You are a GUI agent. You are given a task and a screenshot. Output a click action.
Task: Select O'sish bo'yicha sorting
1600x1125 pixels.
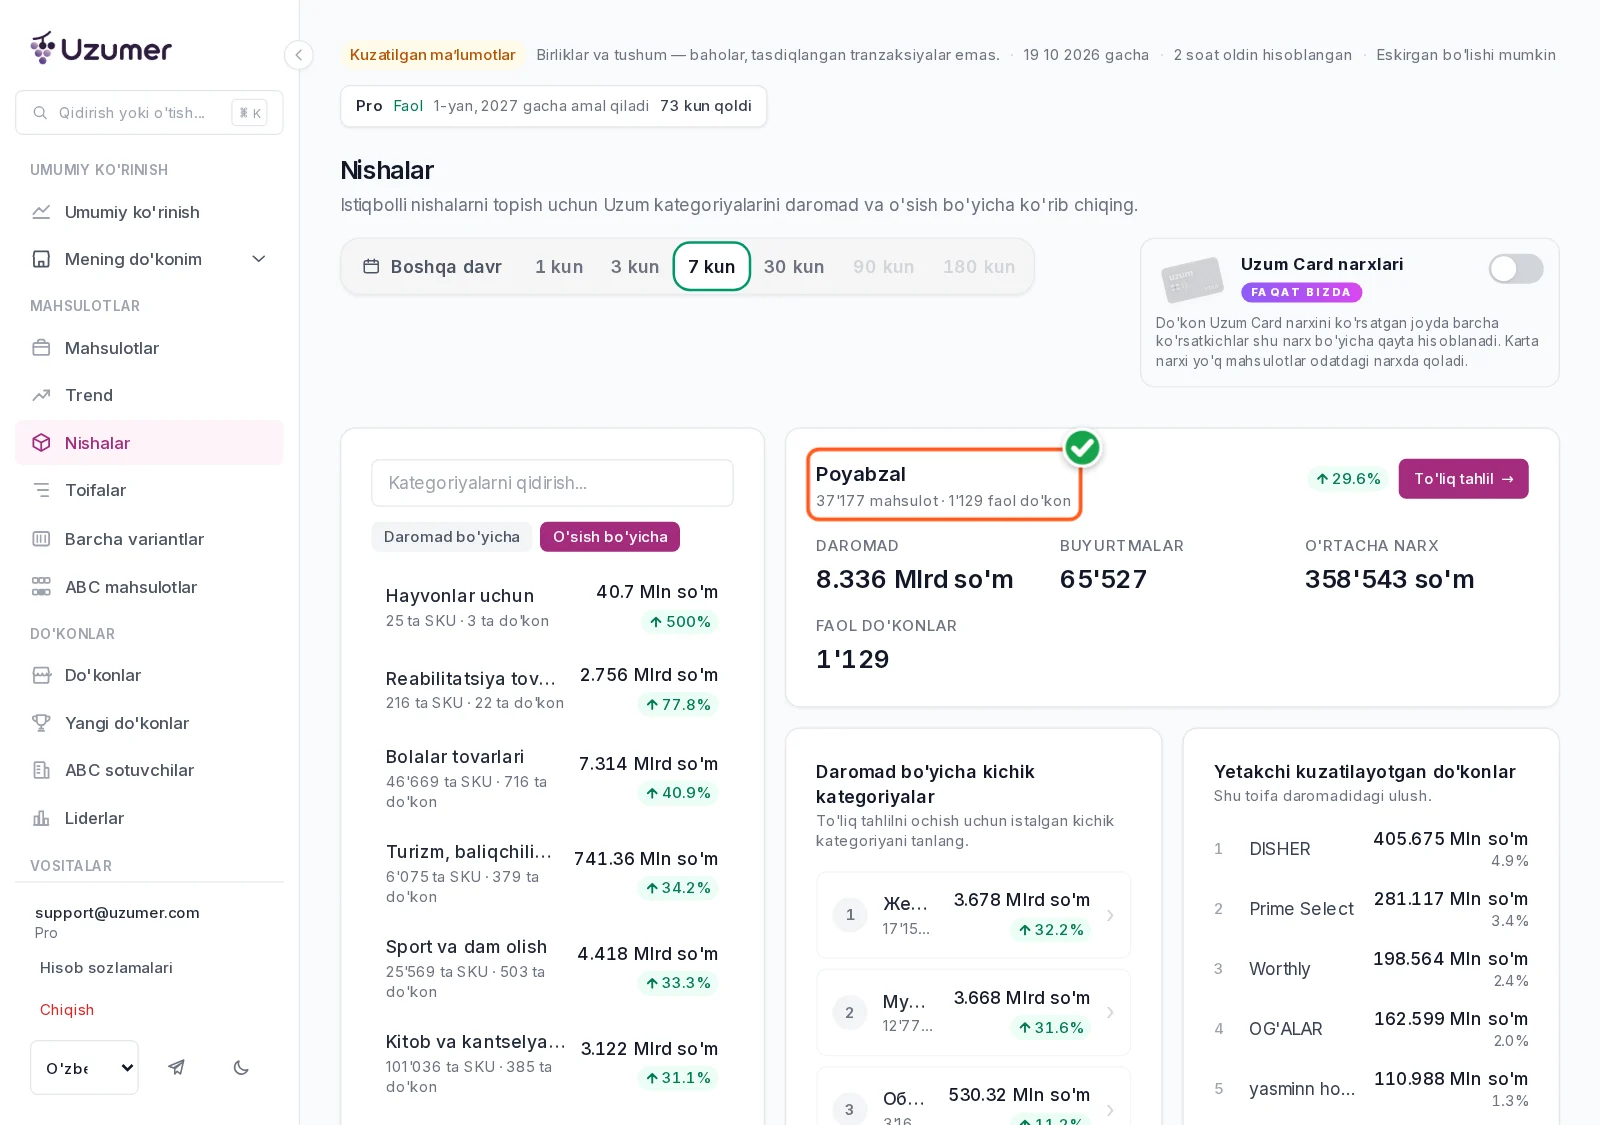(x=610, y=537)
